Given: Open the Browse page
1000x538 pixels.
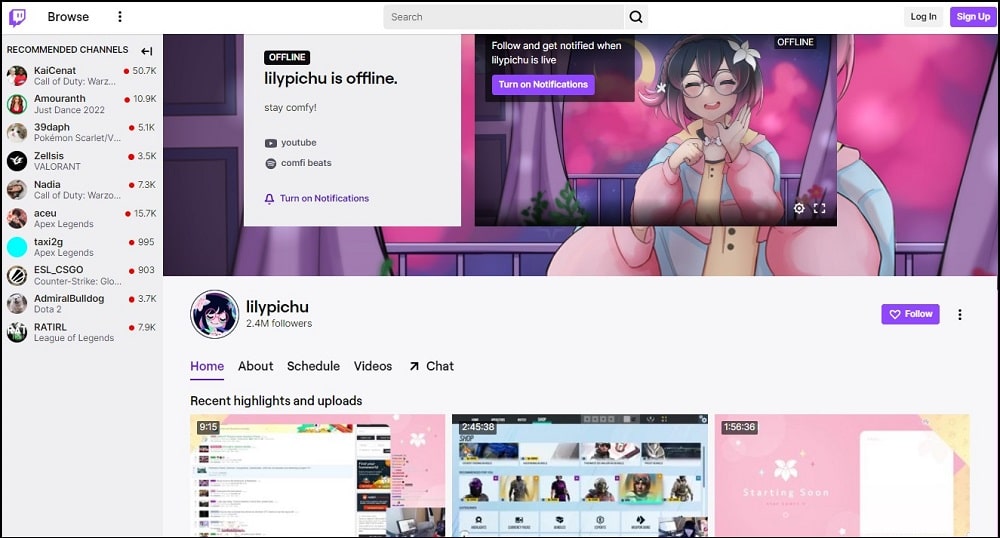Looking at the screenshot, I should [x=68, y=17].
